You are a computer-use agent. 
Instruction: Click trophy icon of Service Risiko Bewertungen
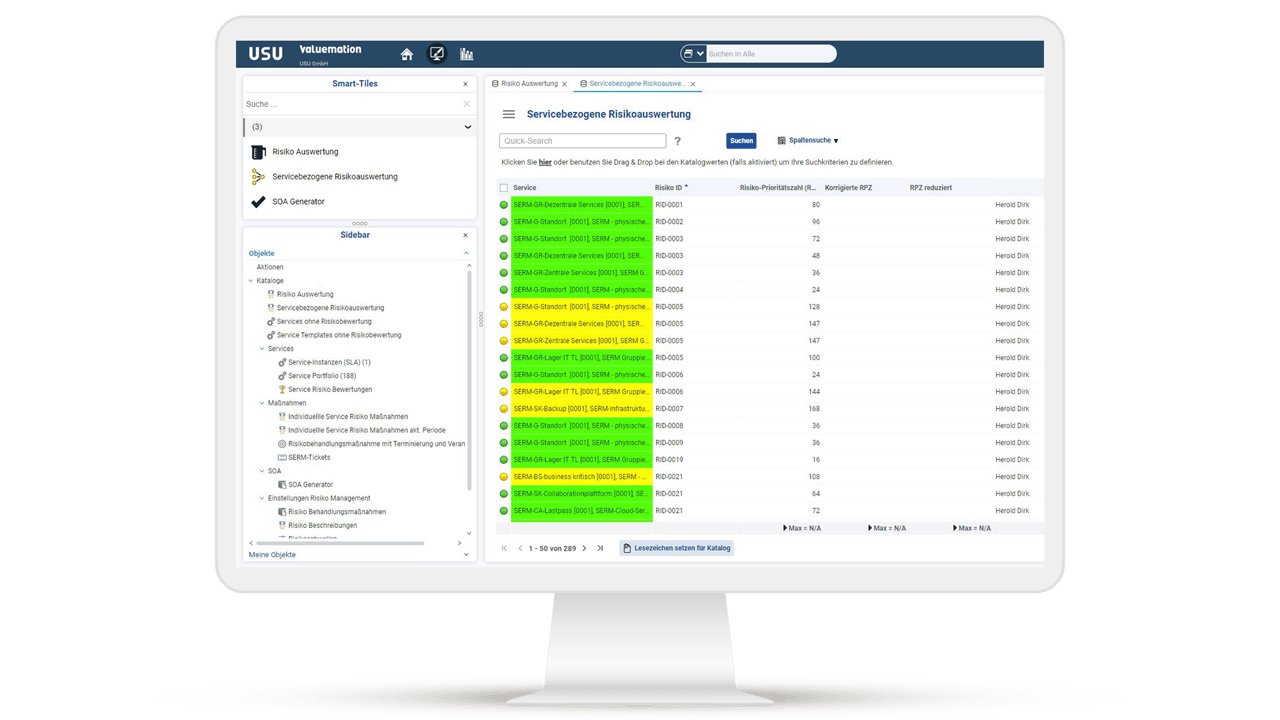pos(282,390)
